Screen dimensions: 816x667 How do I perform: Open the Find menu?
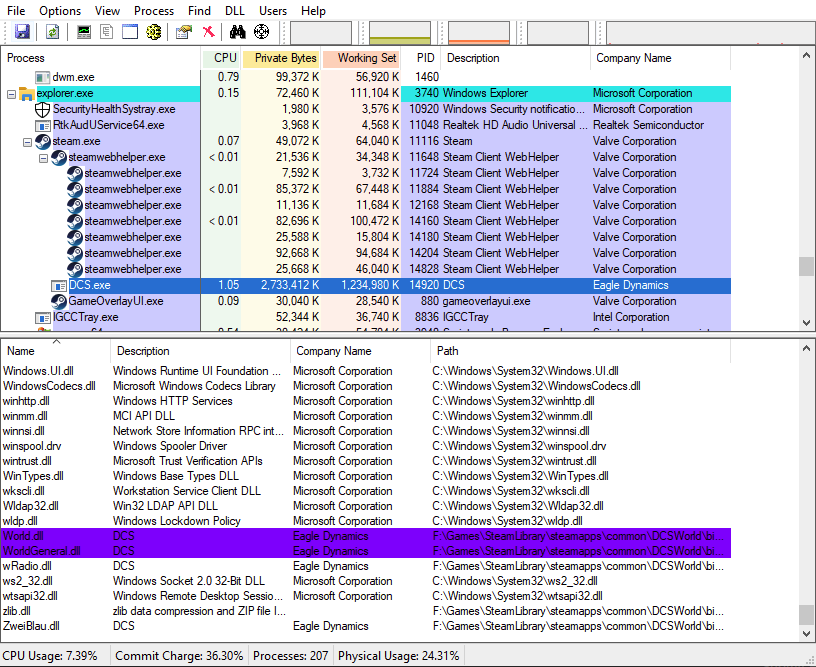click(199, 11)
